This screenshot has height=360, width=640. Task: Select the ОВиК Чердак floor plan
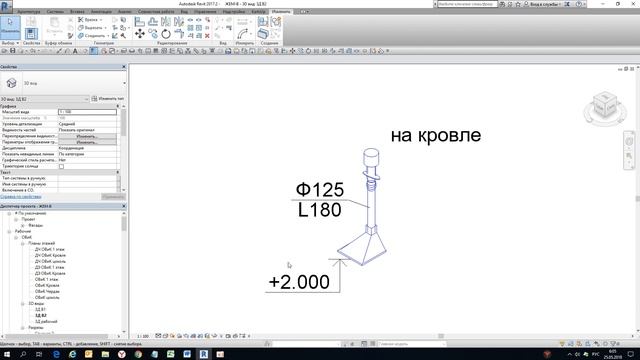click(47, 291)
